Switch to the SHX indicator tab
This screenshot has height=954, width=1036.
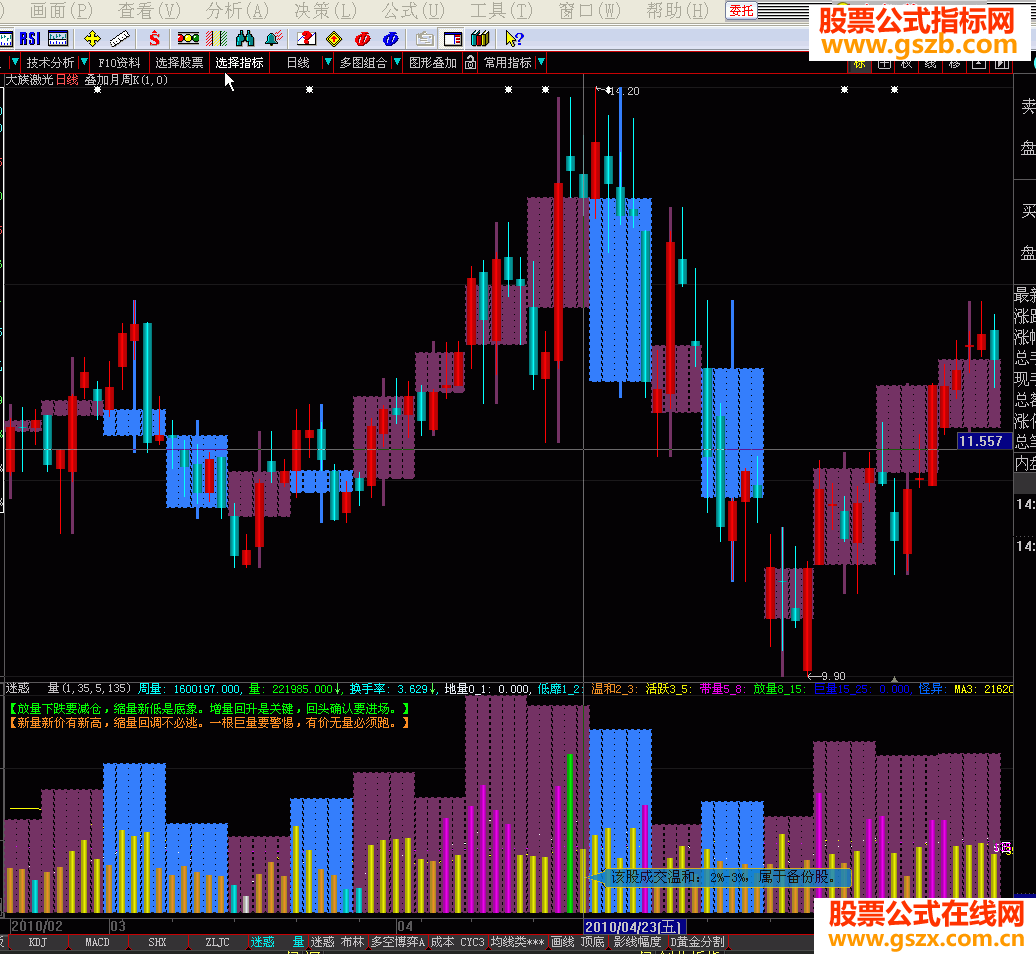click(x=157, y=942)
